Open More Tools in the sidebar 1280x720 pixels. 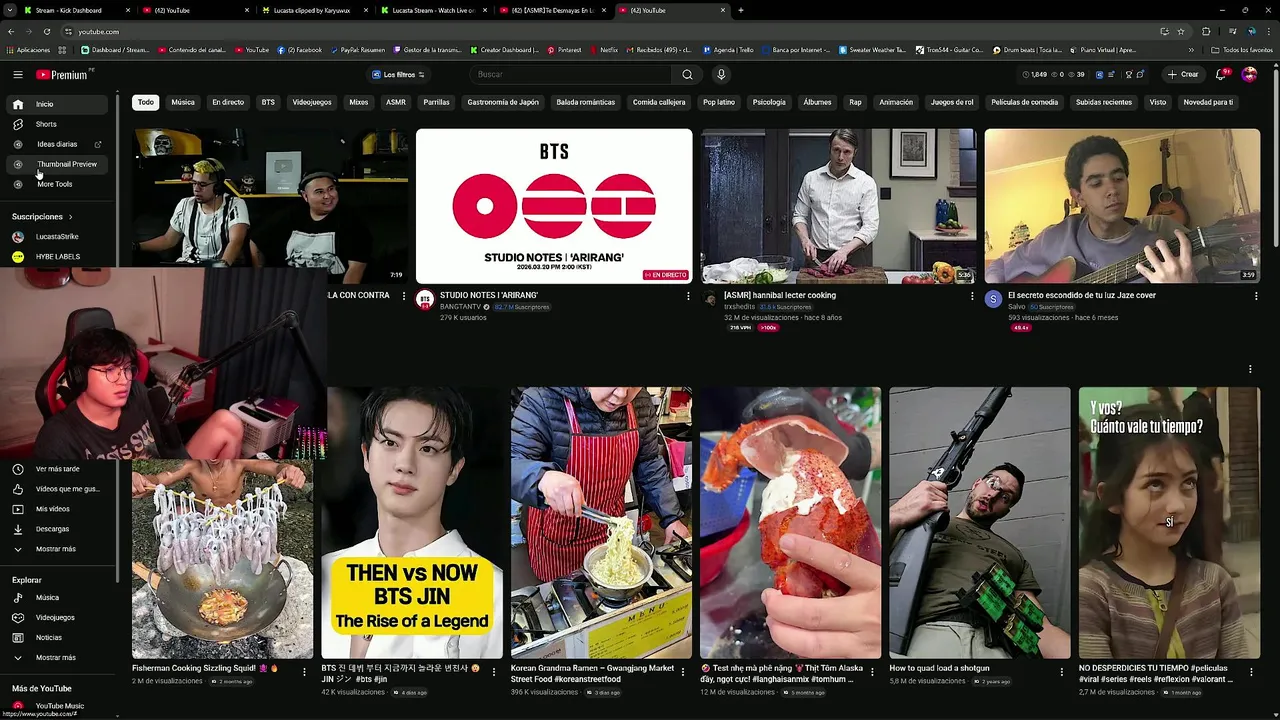point(58,184)
